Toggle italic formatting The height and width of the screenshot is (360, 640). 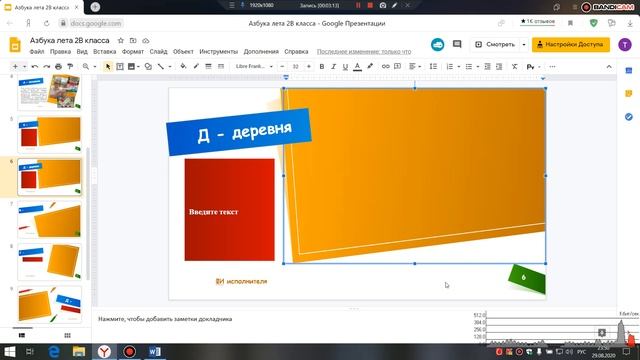pos(333,67)
